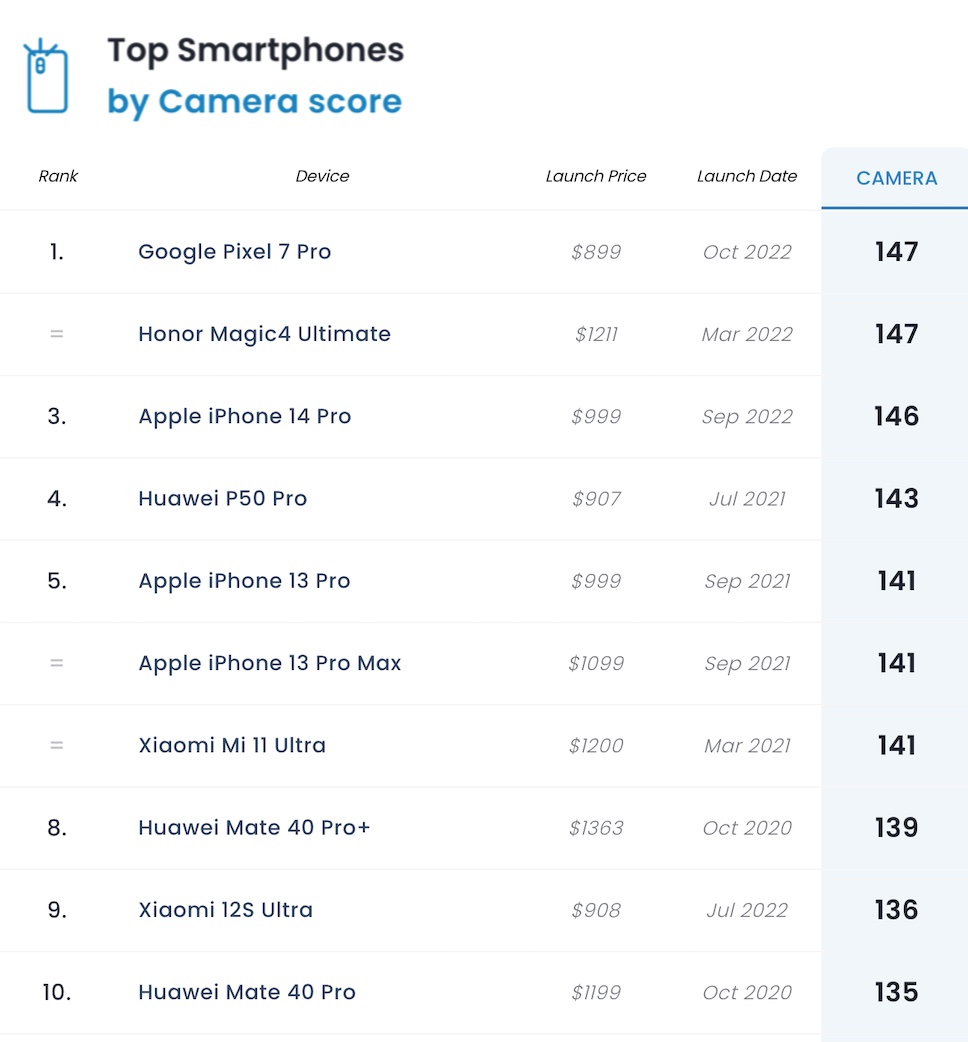Screen dimensions: 968x1042
Task: Click the 146 camera score for iPhone 14 Pro
Action: click(x=896, y=416)
